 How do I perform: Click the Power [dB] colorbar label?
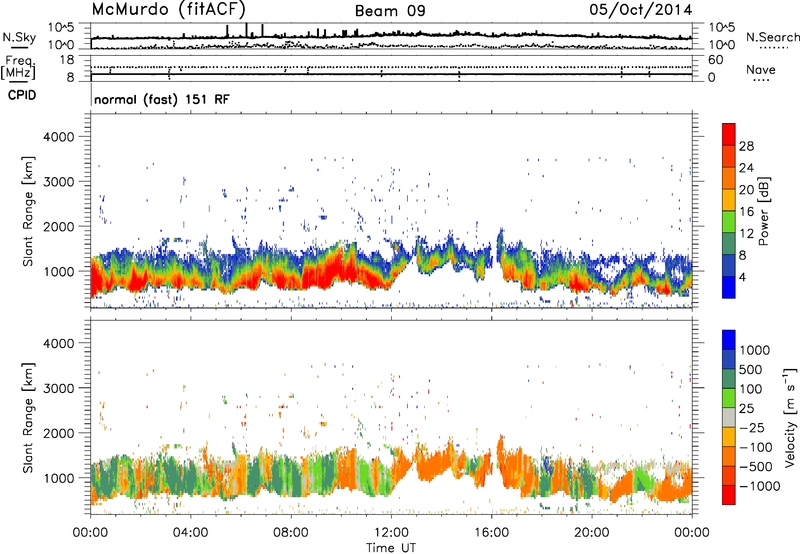click(x=763, y=211)
